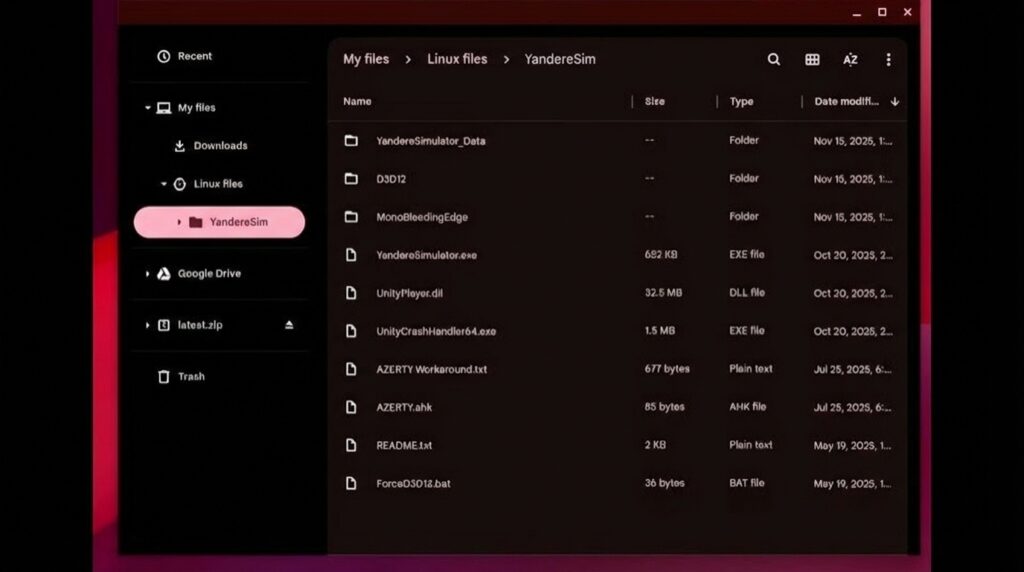This screenshot has height=572, width=1024.
Task: Open the Recent files section
Action: pos(194,57)
